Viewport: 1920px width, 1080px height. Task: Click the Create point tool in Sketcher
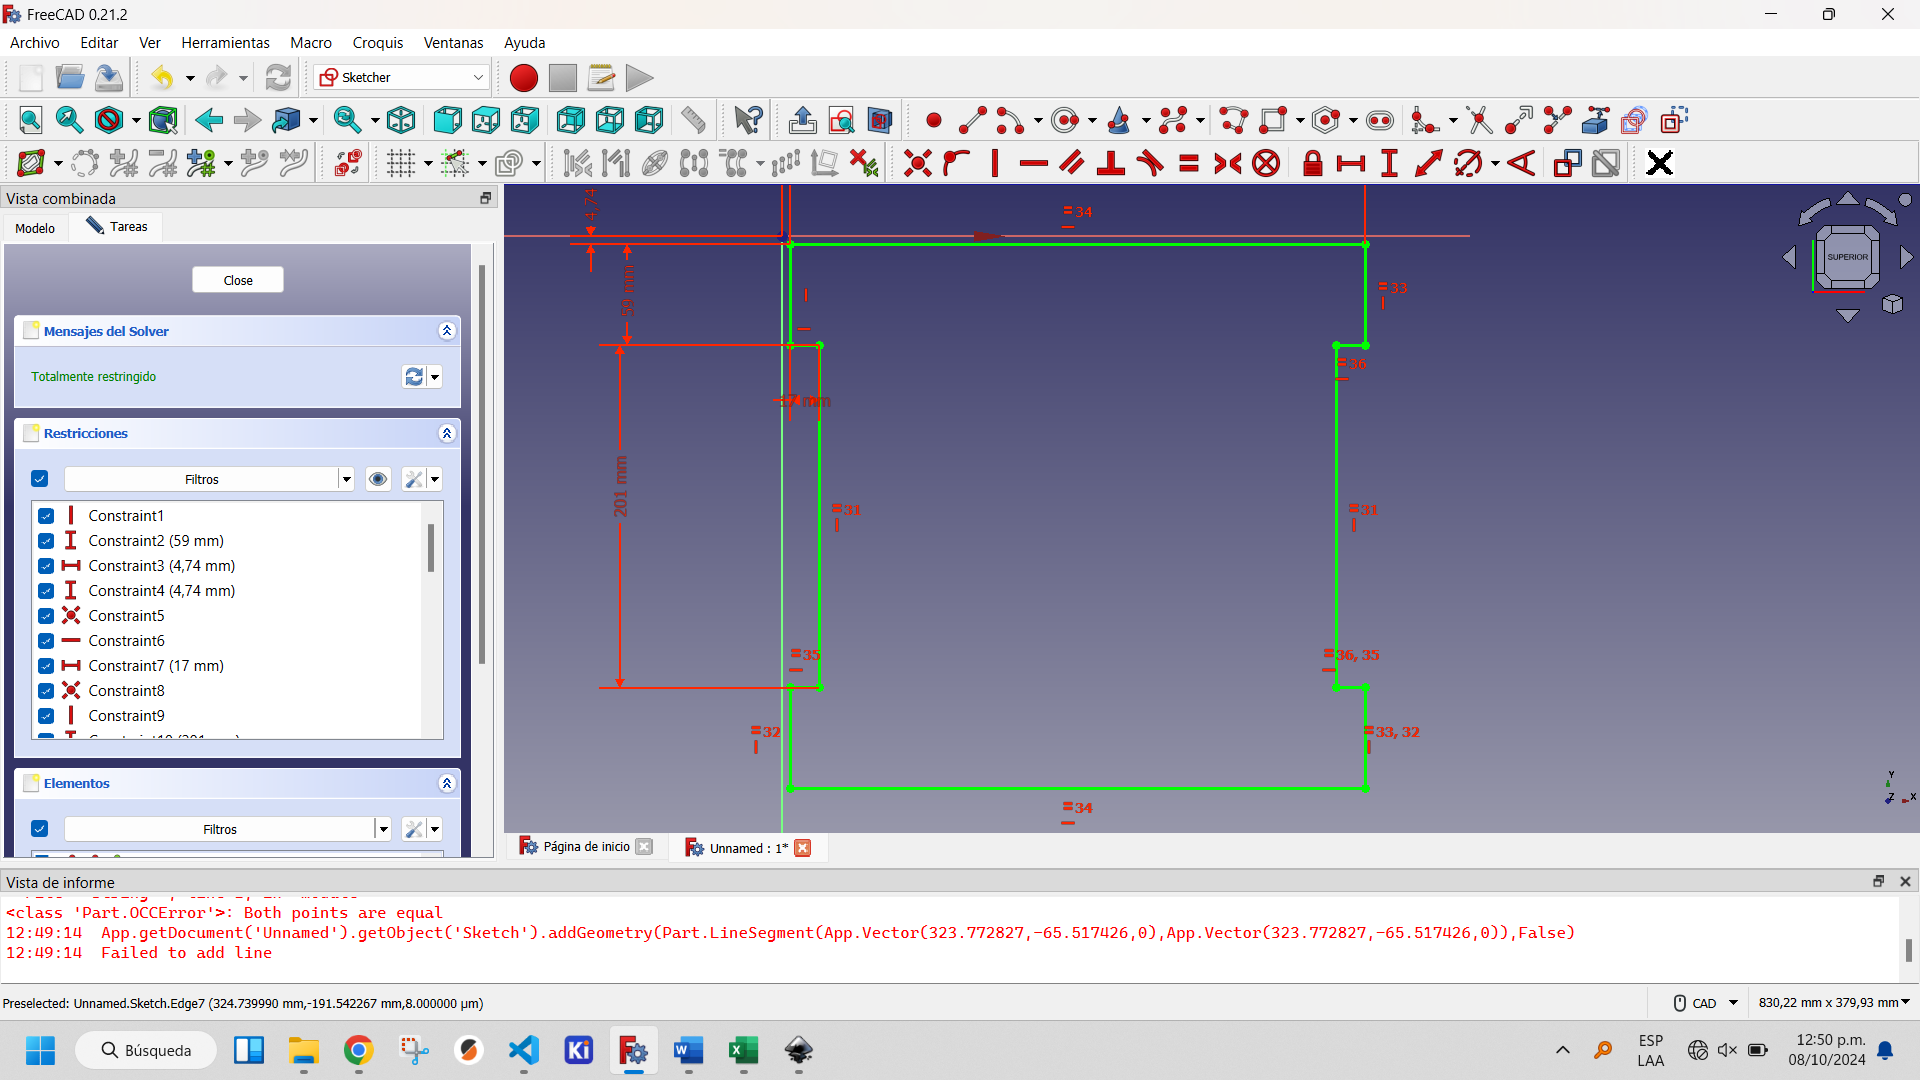point(932,120)
